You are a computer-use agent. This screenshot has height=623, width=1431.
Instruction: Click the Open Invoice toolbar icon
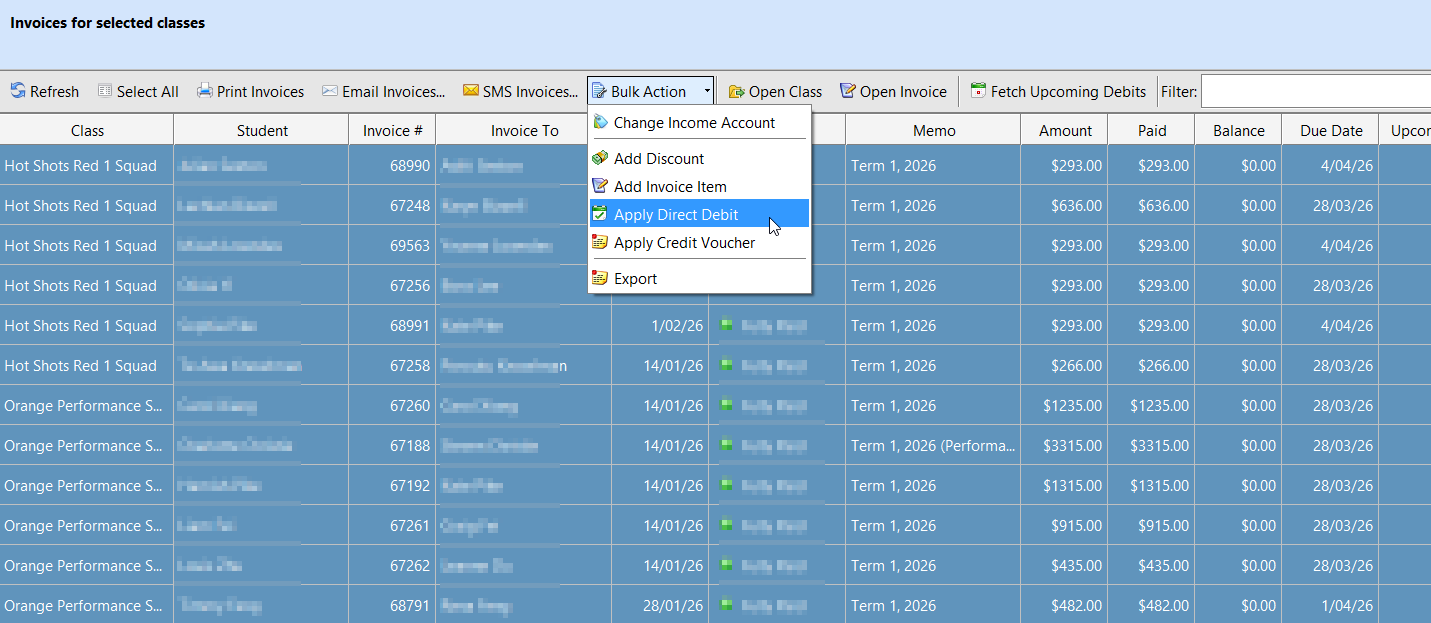tap(848, 91)
